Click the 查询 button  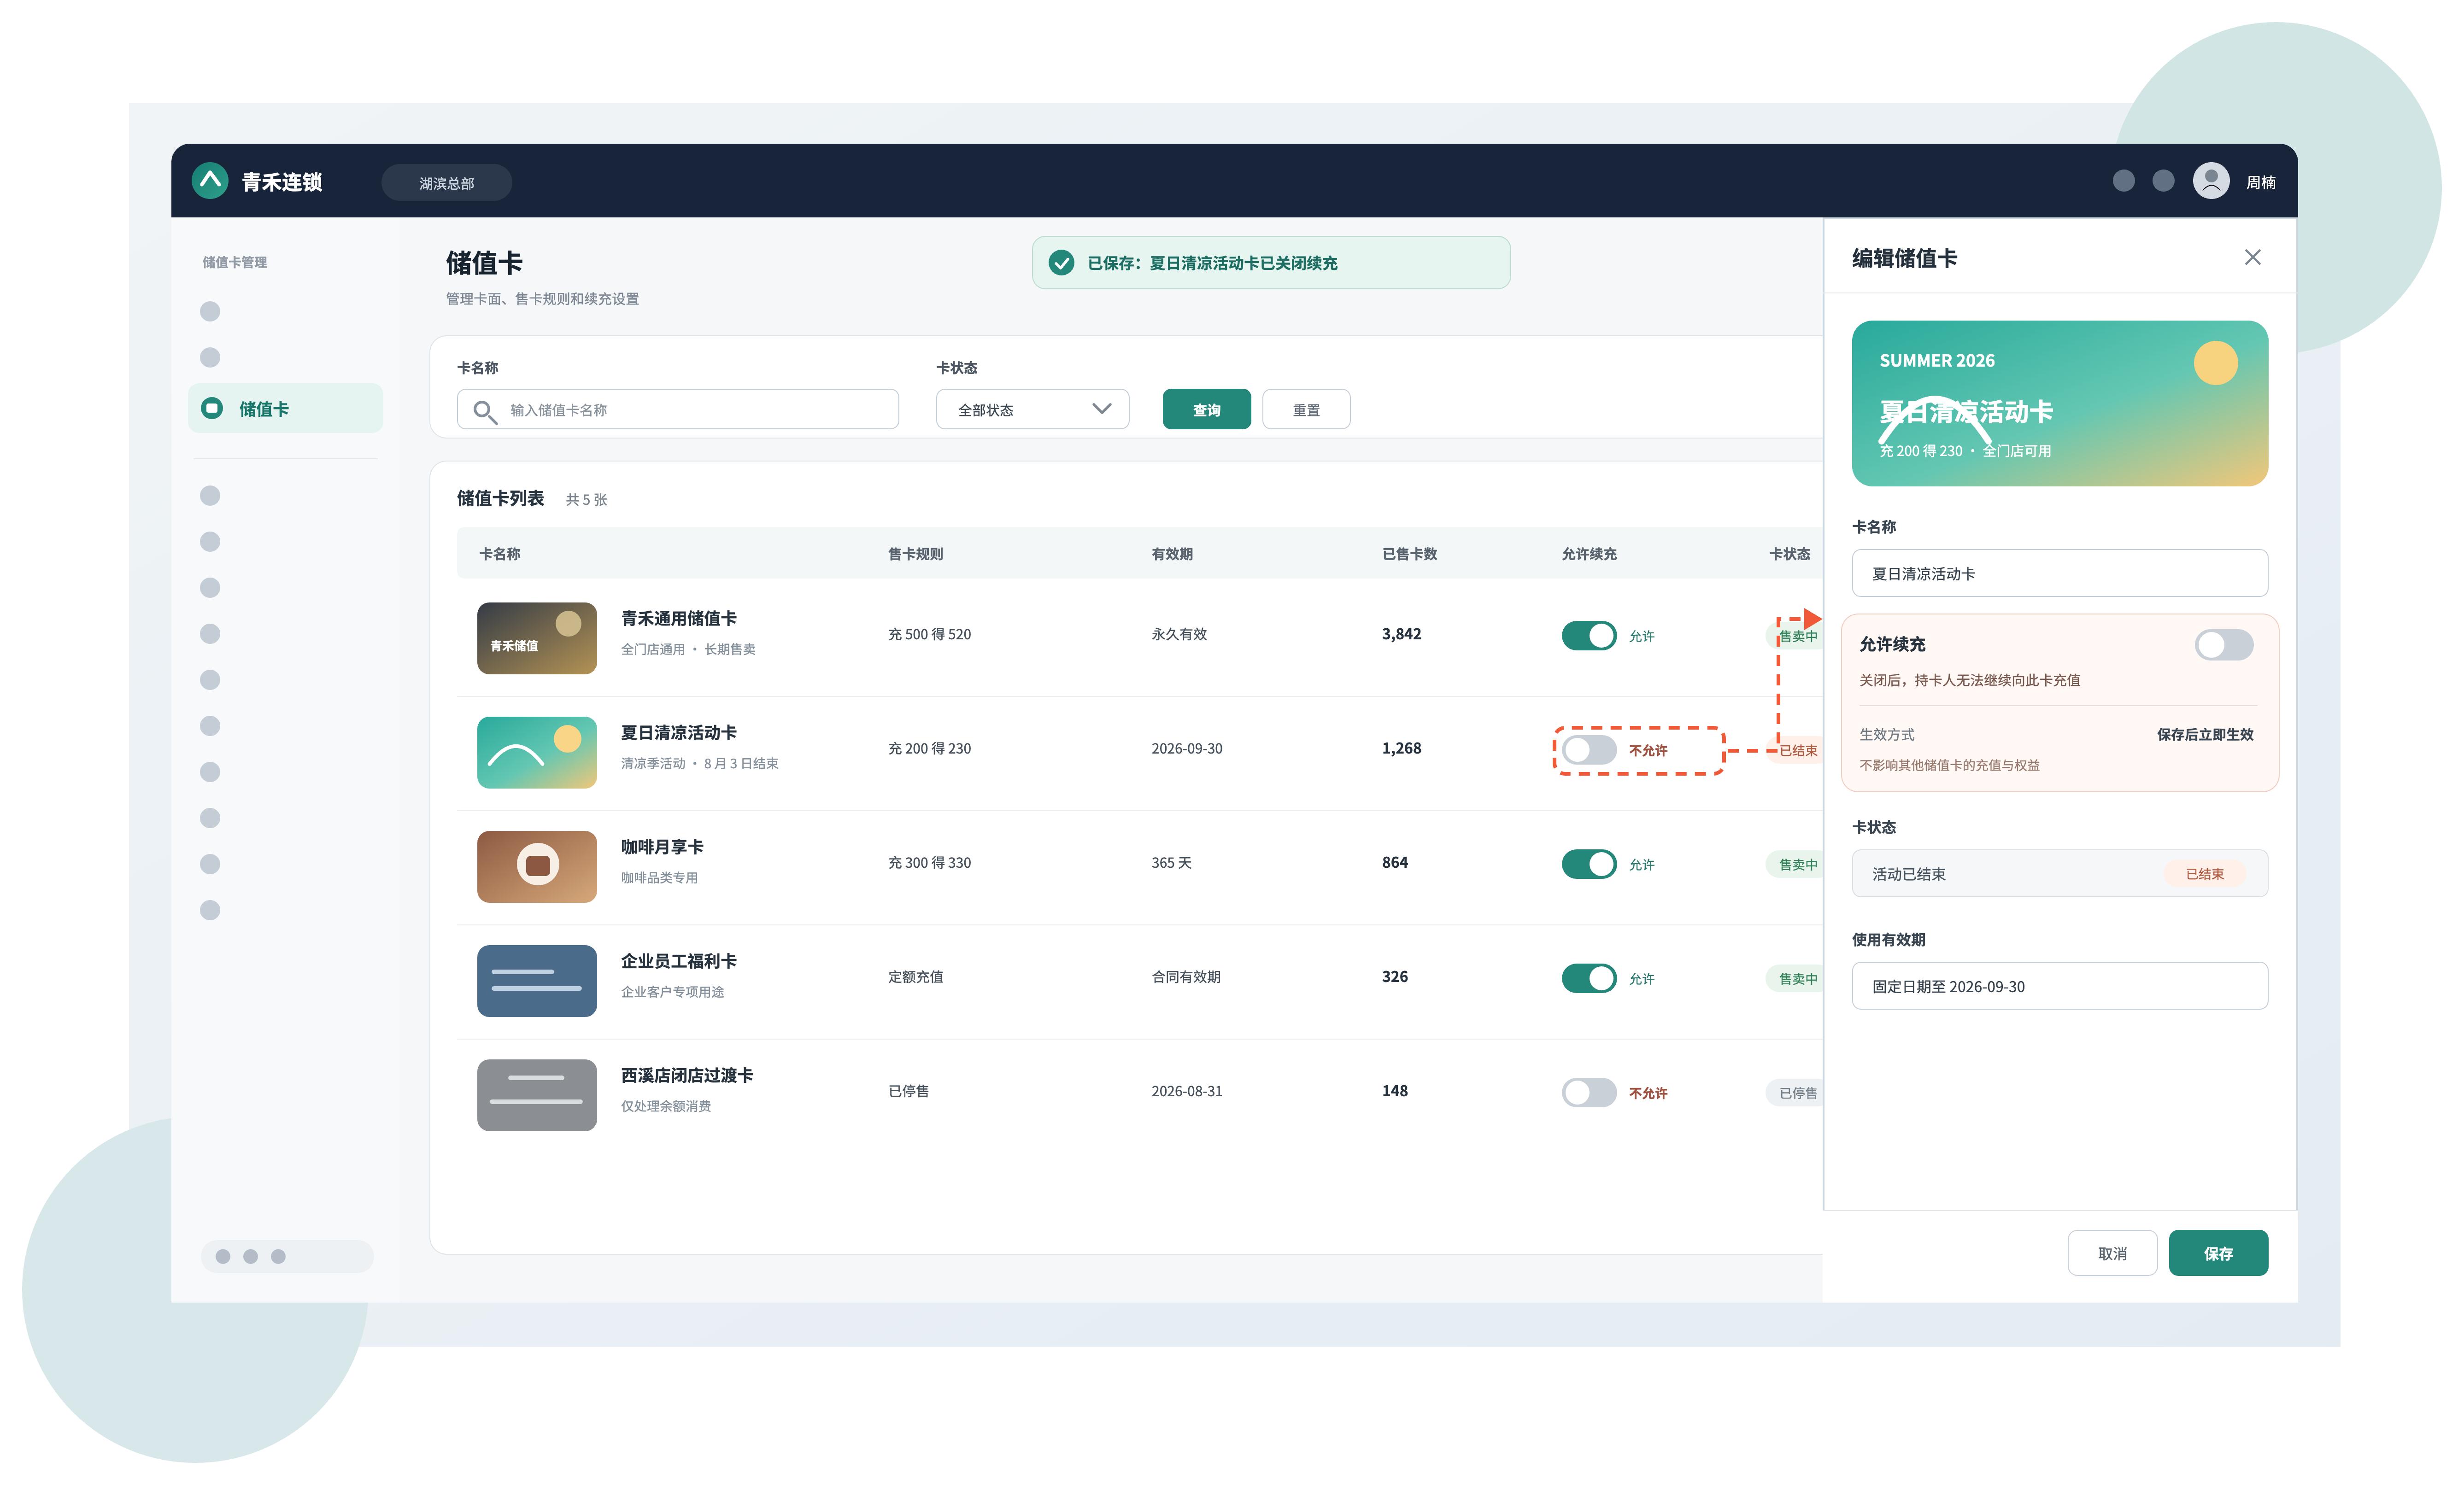(1206, 409)
